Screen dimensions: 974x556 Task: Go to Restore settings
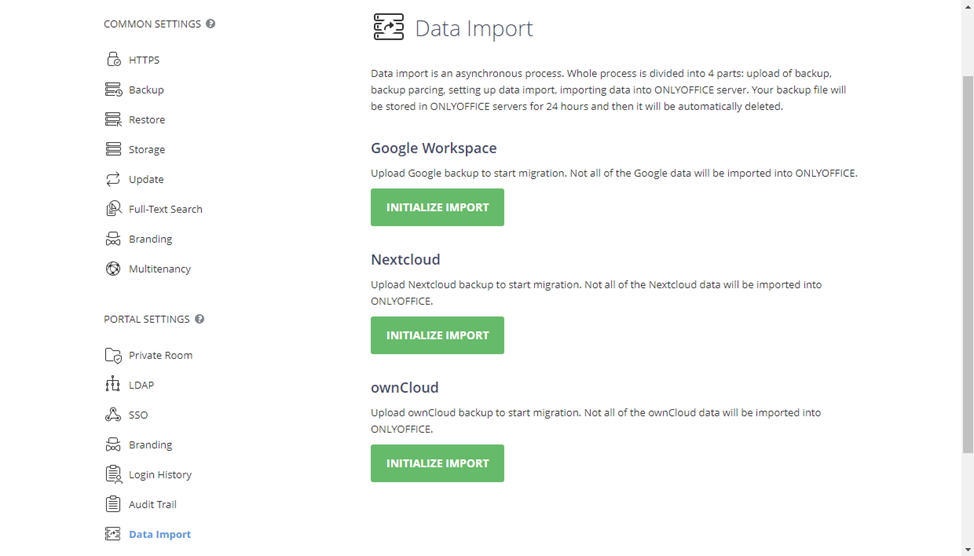(x=147, y=119)
